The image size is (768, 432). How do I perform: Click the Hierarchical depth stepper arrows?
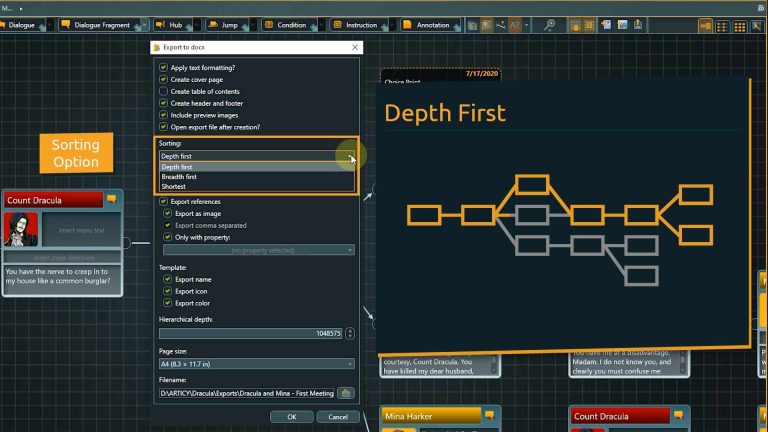click(350, 333)
